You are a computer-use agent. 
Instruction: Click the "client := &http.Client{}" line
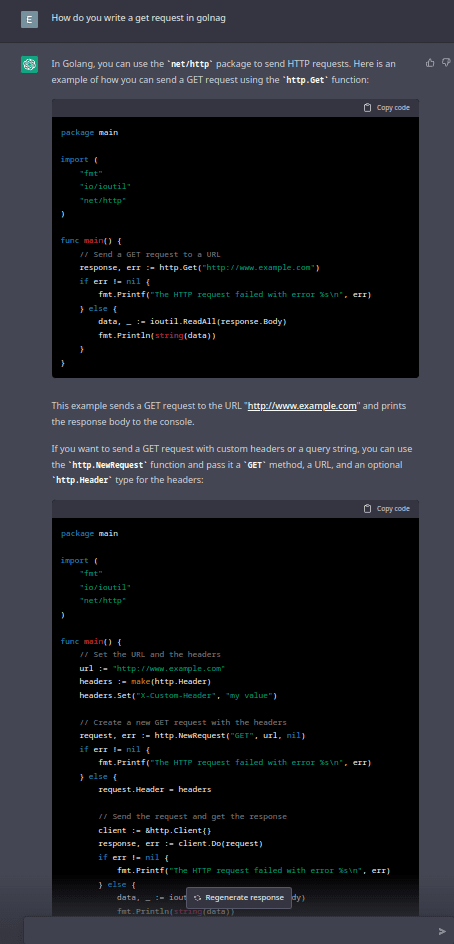pyautogui.click(x=157, y=831)
